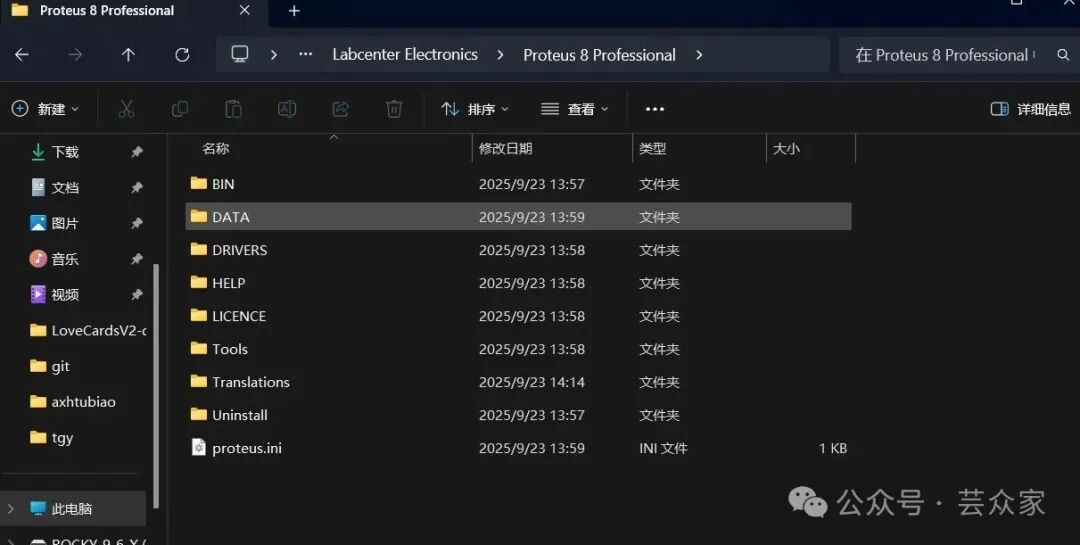Go back to previous folder
Screen dimensions: 1080x545
coord(22,54)
